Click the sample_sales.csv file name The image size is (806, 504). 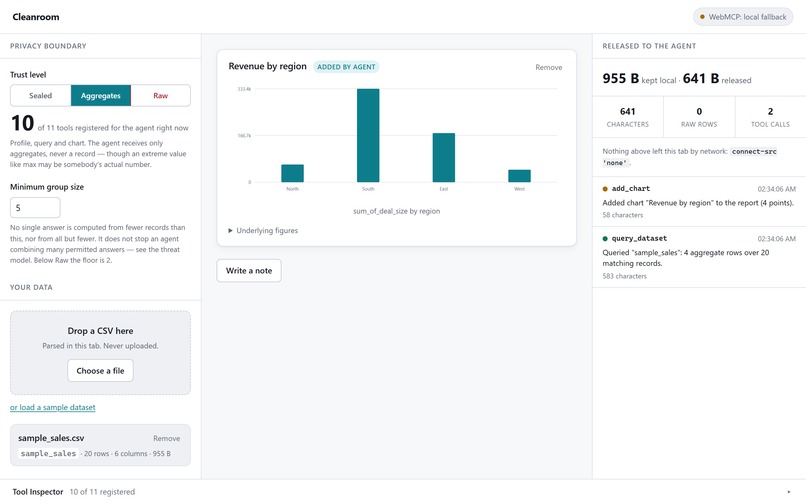pyautogui.click(x=51, y=438)
